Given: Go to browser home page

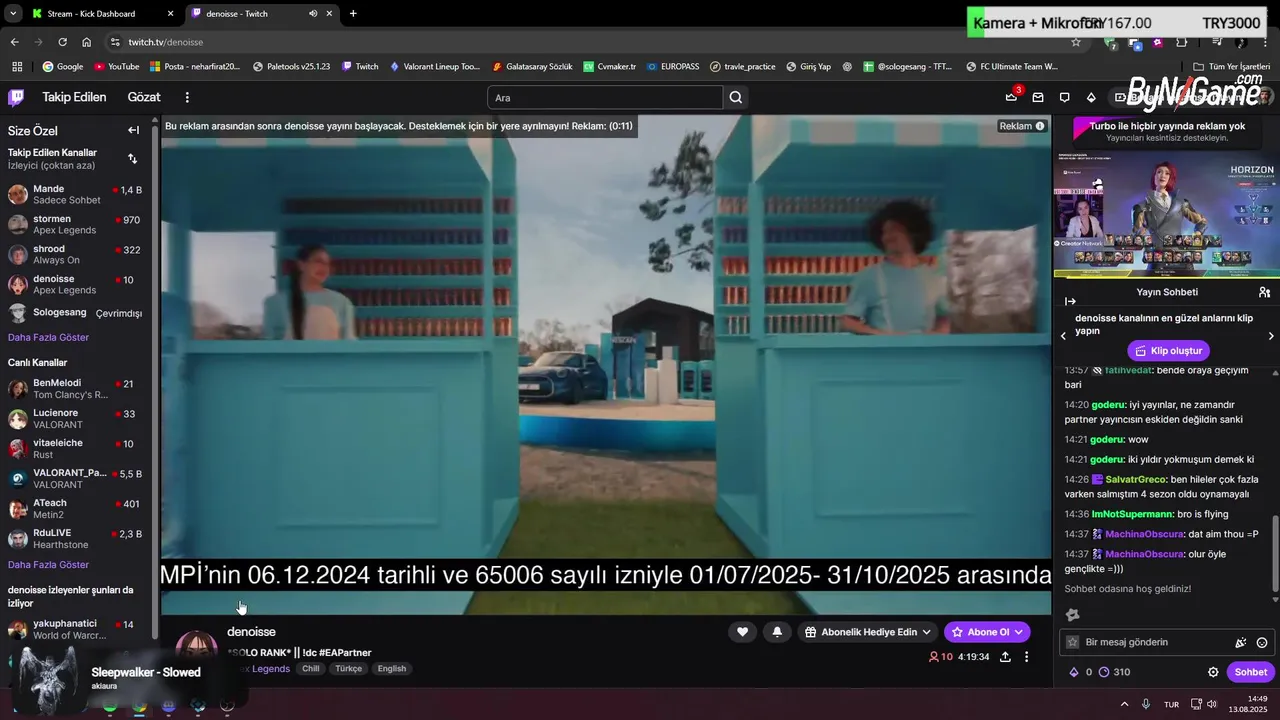Looking at the screenshot, I should (87, 42).
